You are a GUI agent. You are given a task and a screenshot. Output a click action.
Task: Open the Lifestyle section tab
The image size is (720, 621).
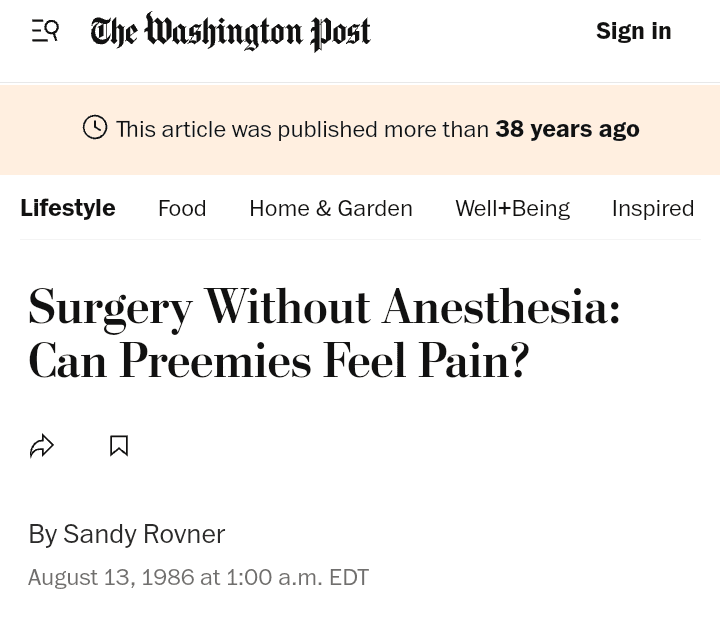pyautogui.click(x=68, y=208)
